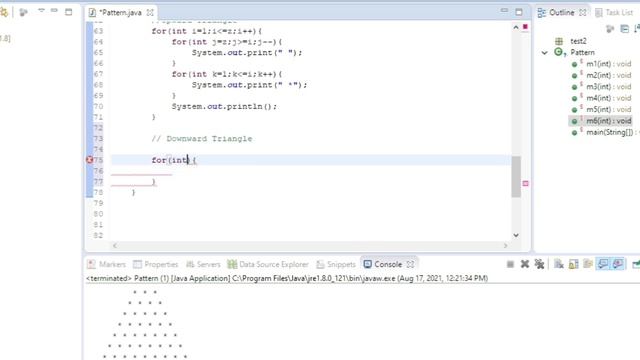Click the editor vertical scrollbar thumb
Screen dimensions: 640x360
coord(516,177)
